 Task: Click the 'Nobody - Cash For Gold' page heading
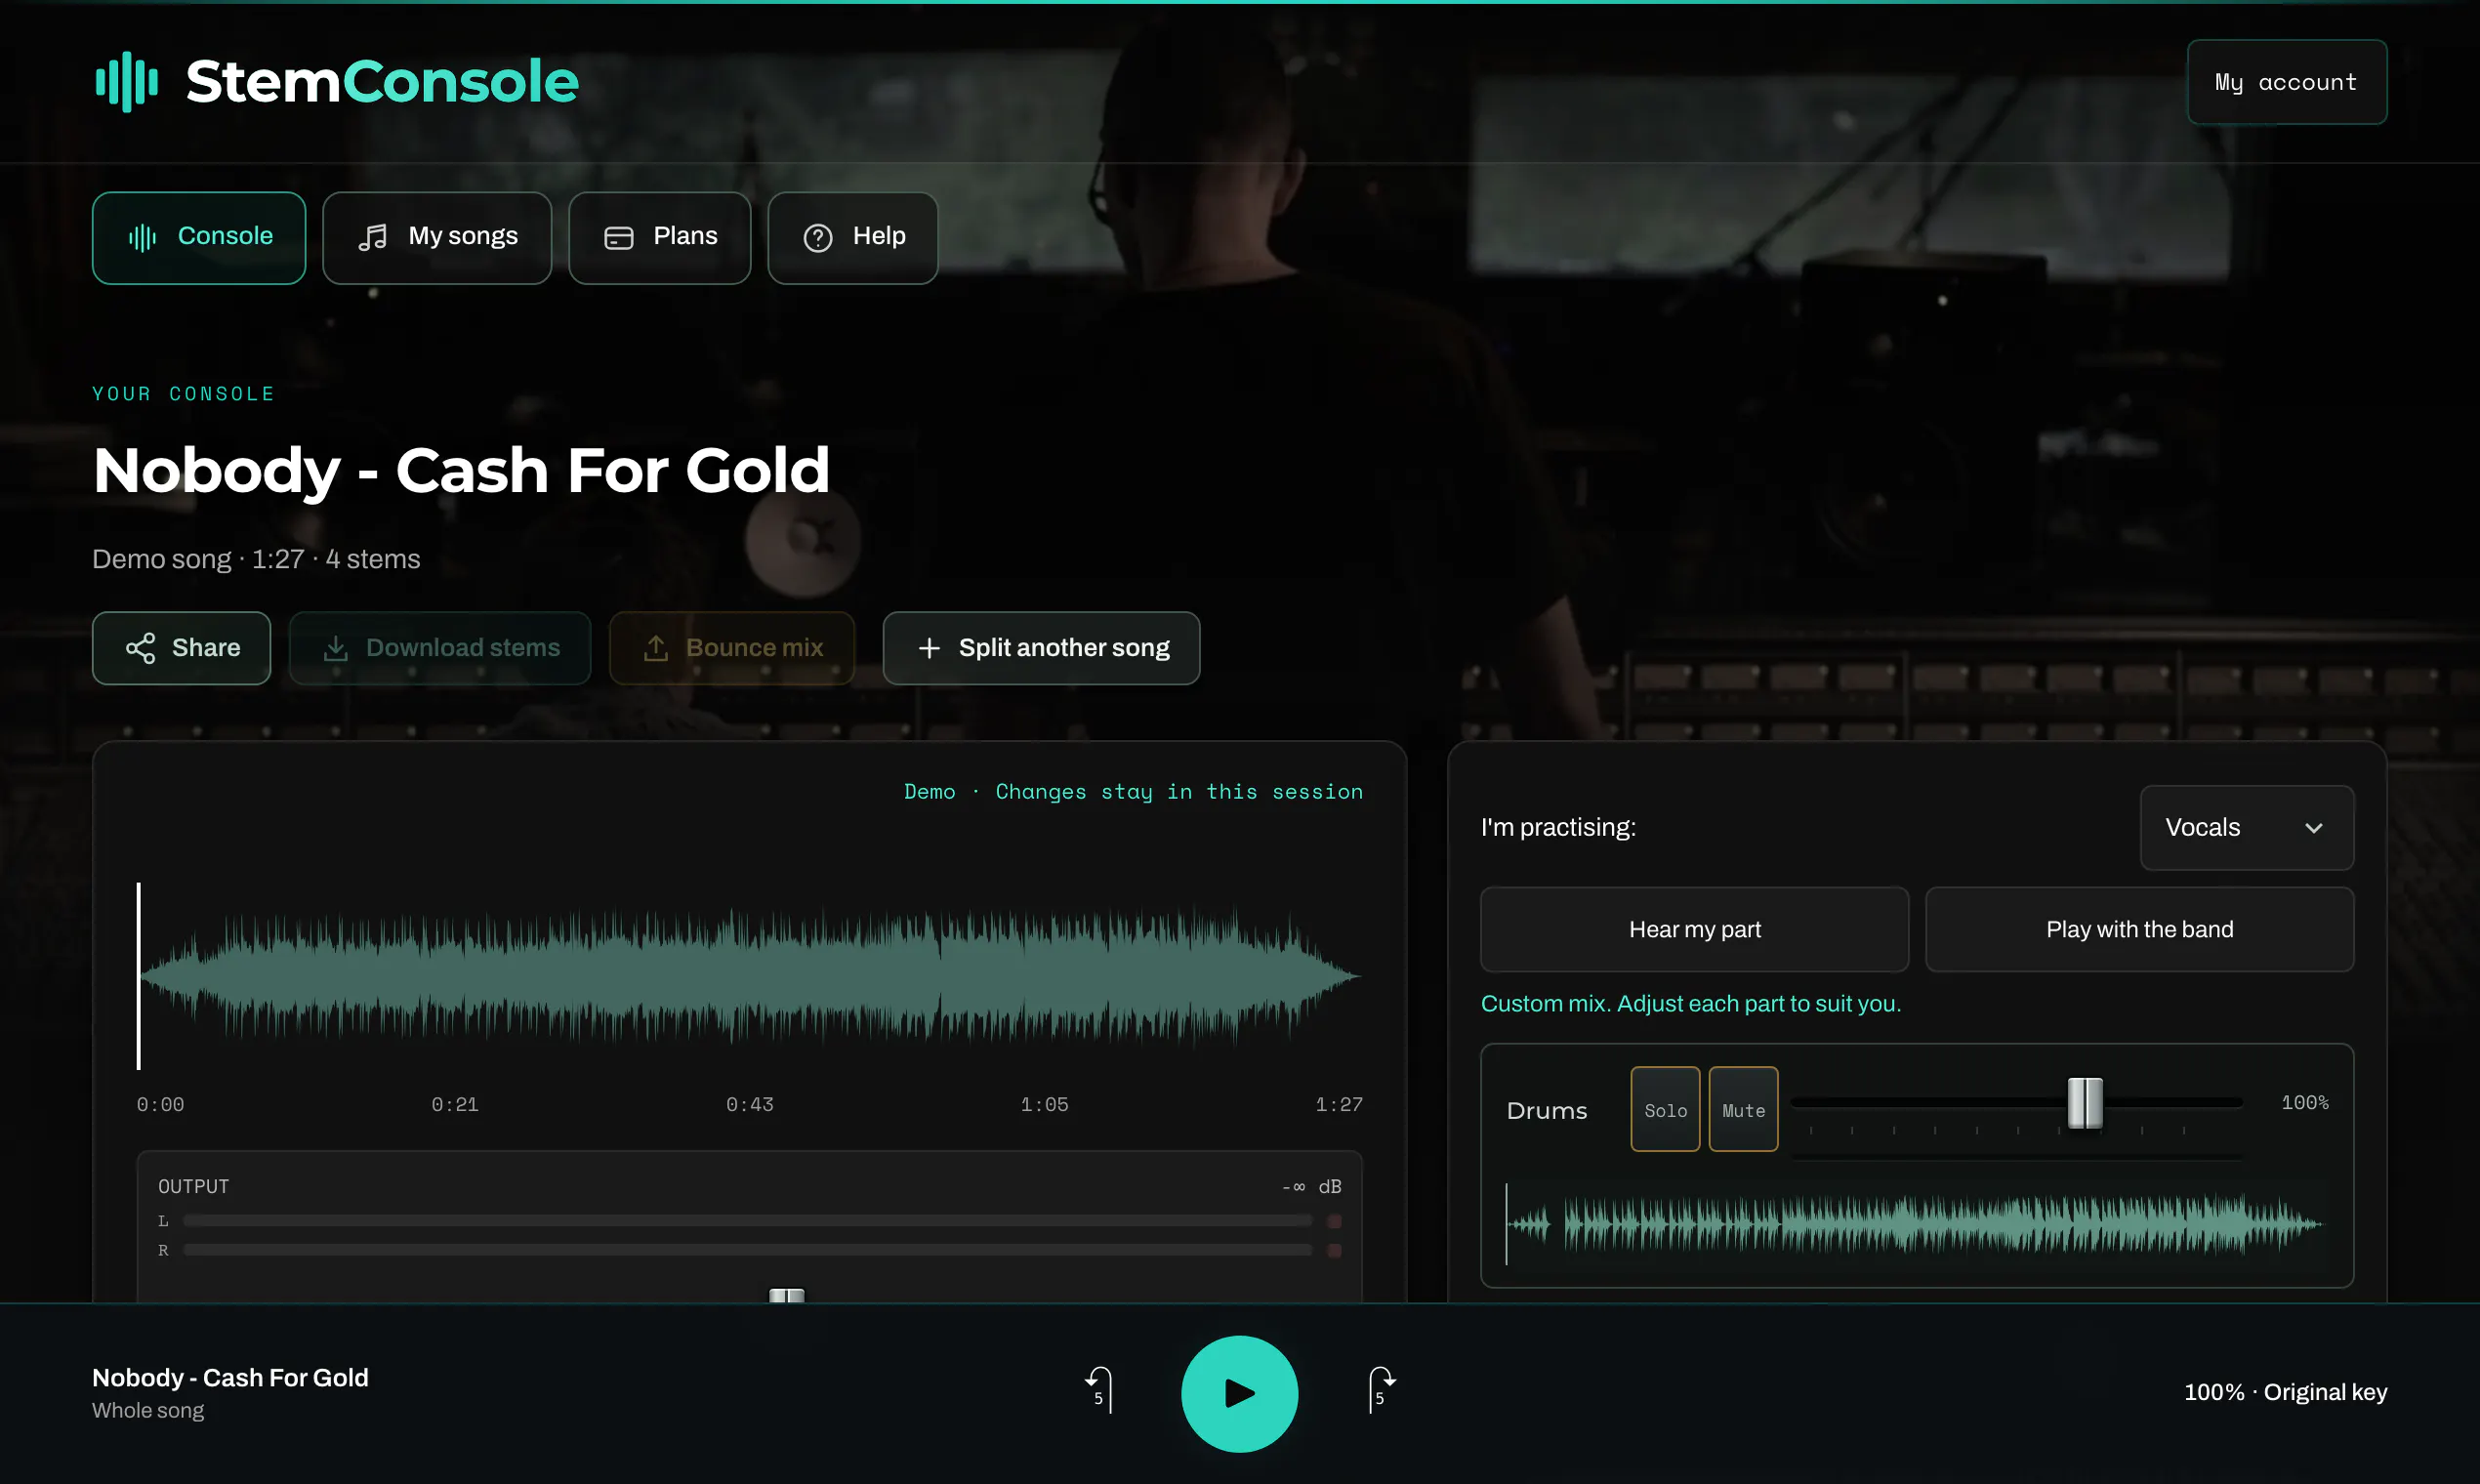461,471
